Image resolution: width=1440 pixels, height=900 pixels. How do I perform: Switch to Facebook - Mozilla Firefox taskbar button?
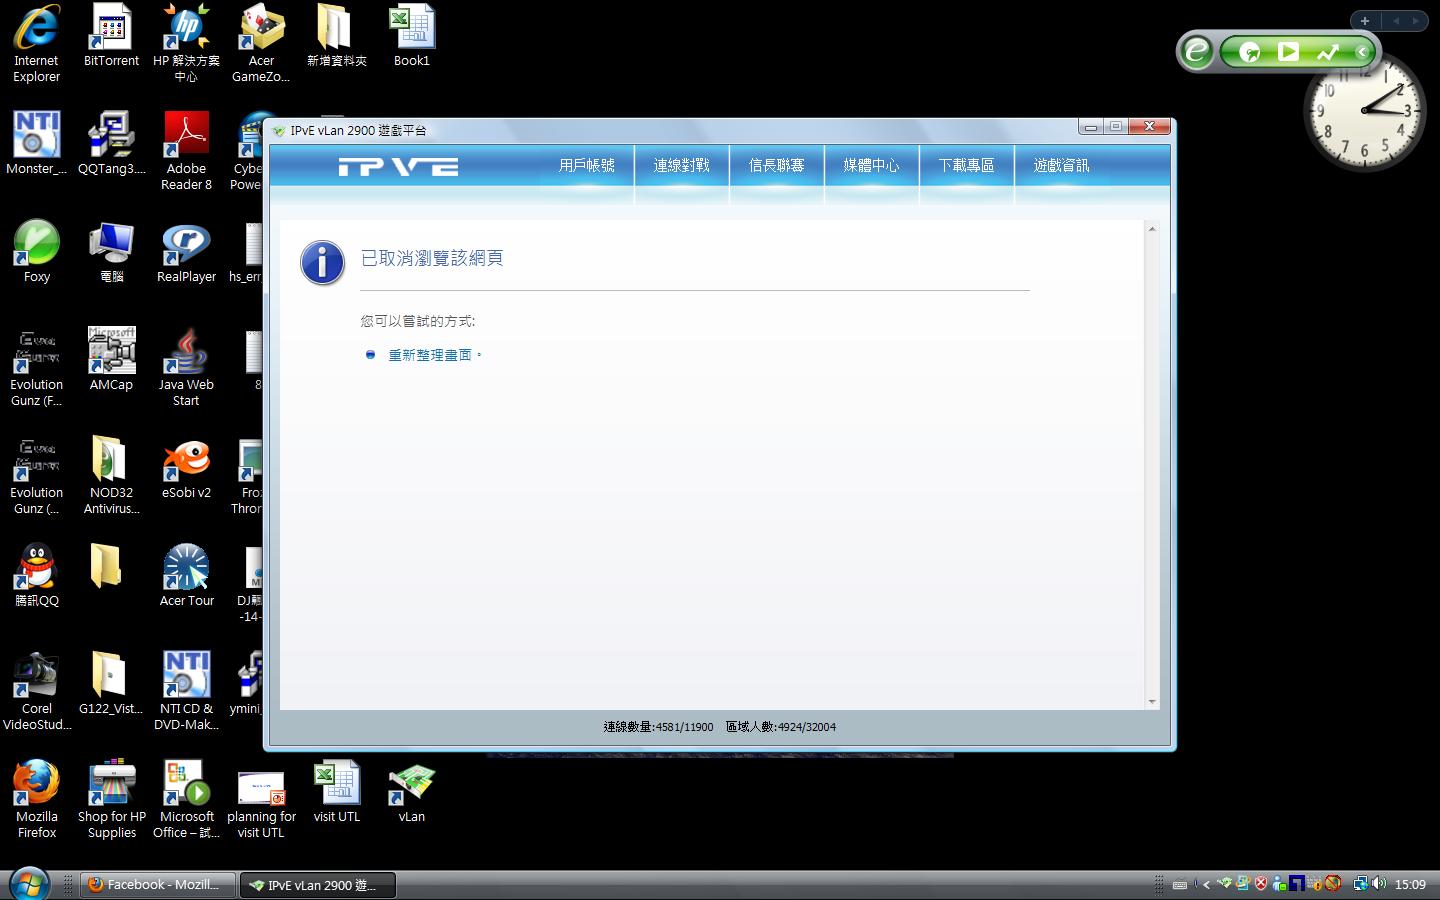(x=158, y=885)
